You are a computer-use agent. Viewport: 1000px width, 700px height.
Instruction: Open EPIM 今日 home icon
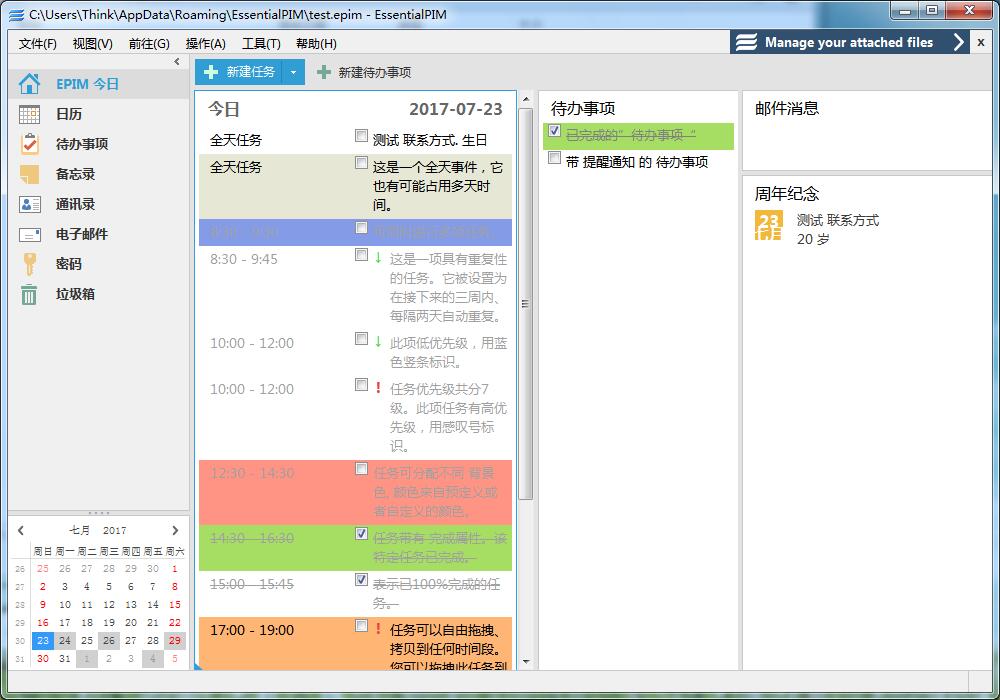click(29, 84)
